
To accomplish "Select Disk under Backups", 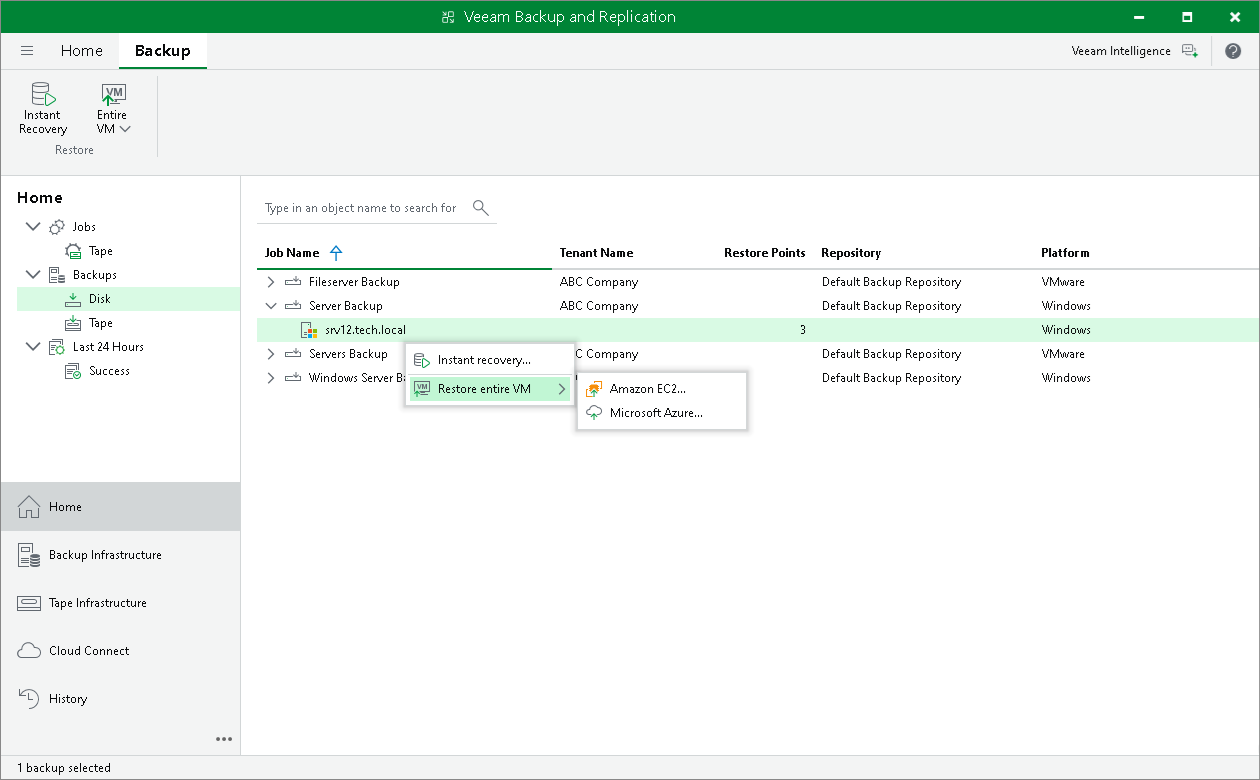I will pyautogui.click(x=128, y=299).
